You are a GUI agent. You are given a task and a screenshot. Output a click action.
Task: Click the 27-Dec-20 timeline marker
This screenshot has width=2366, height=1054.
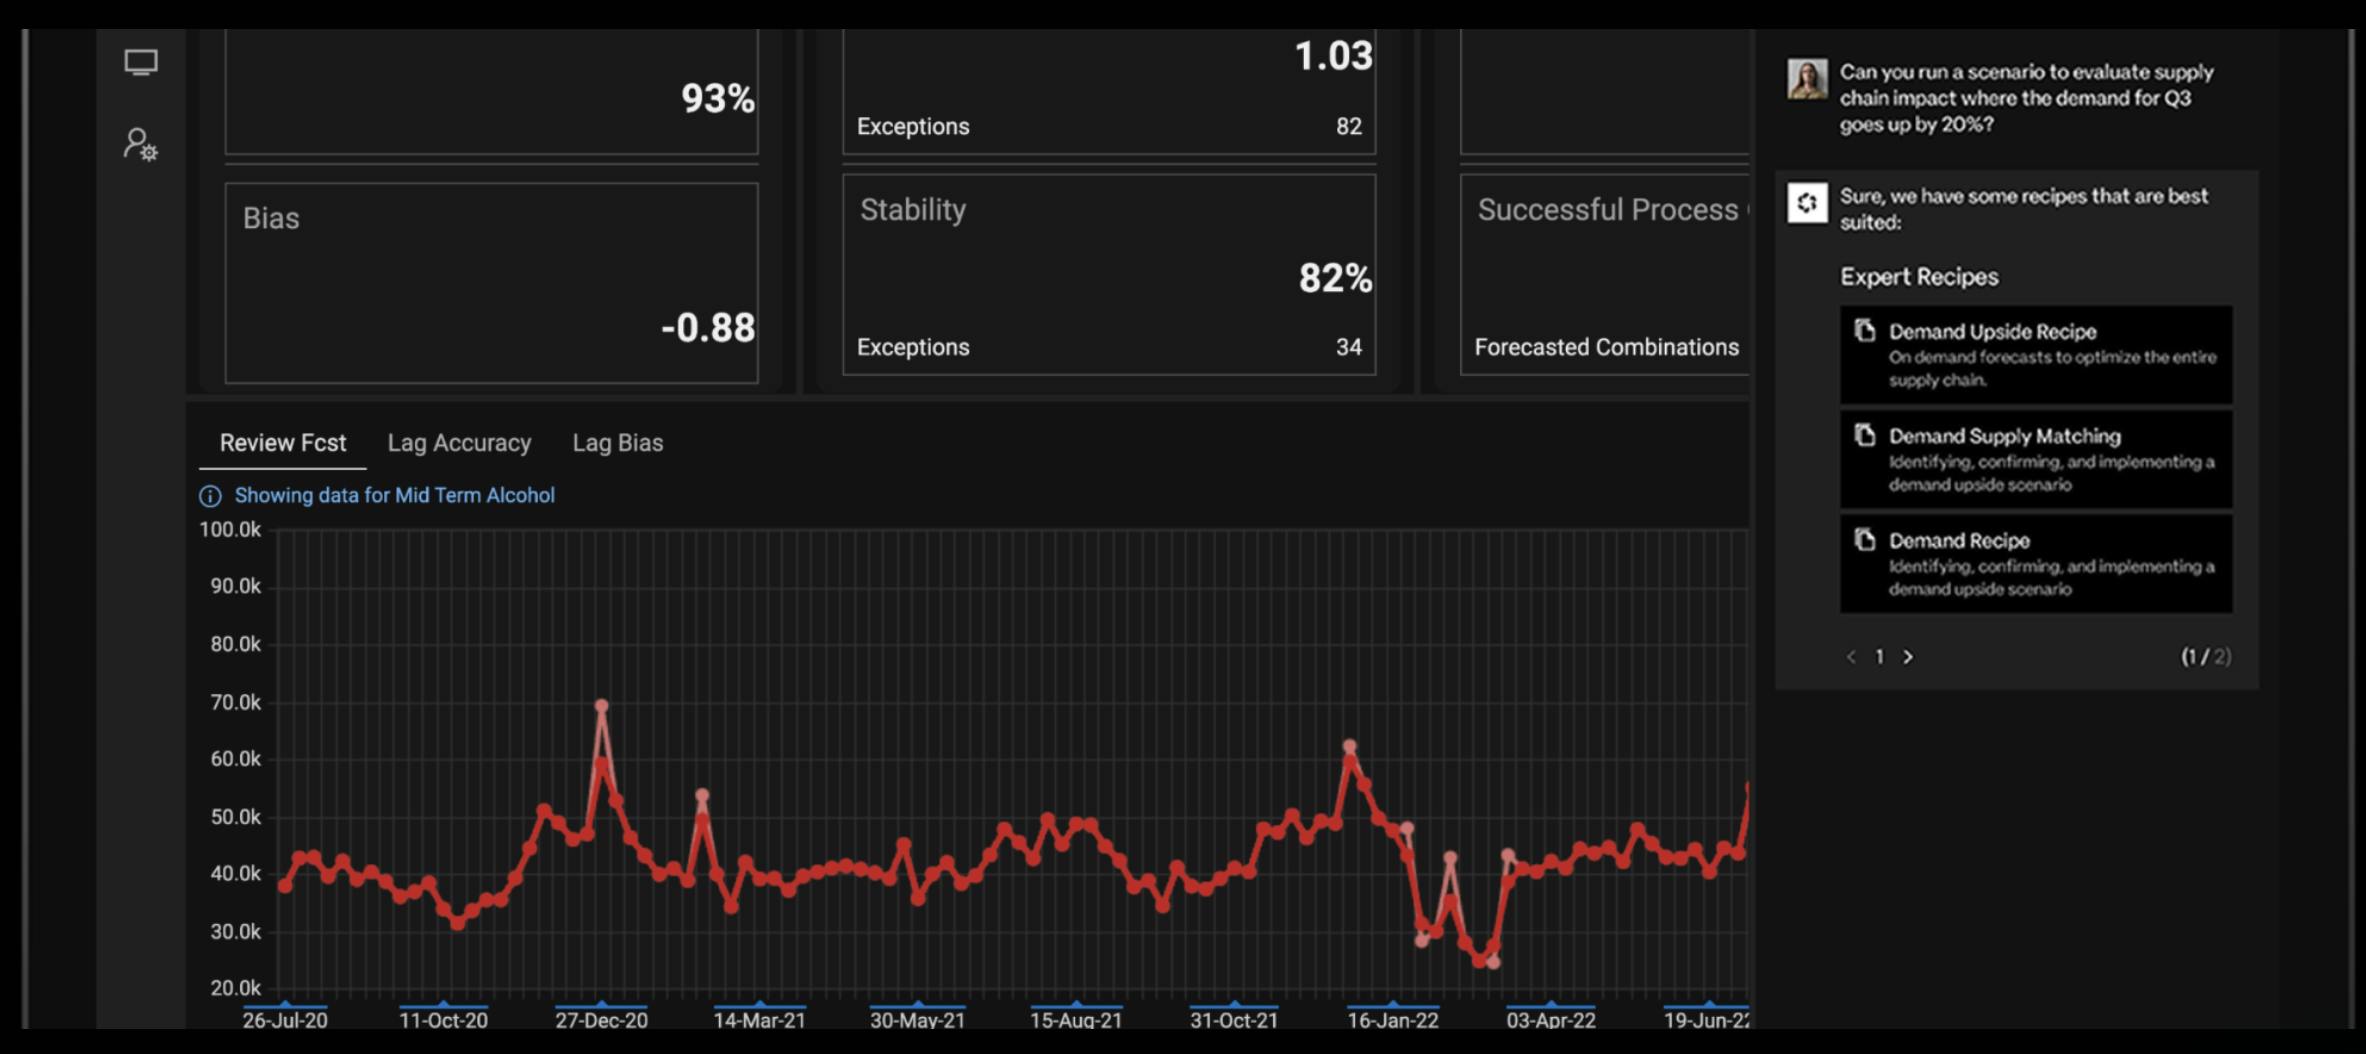pyautogui.click(x=601, y=1004)
